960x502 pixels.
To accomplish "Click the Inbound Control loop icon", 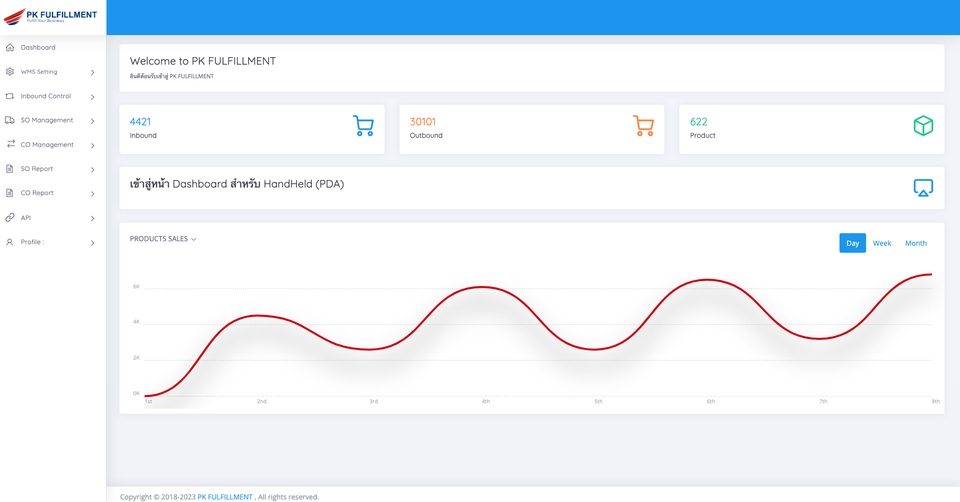I will [10, 96].
